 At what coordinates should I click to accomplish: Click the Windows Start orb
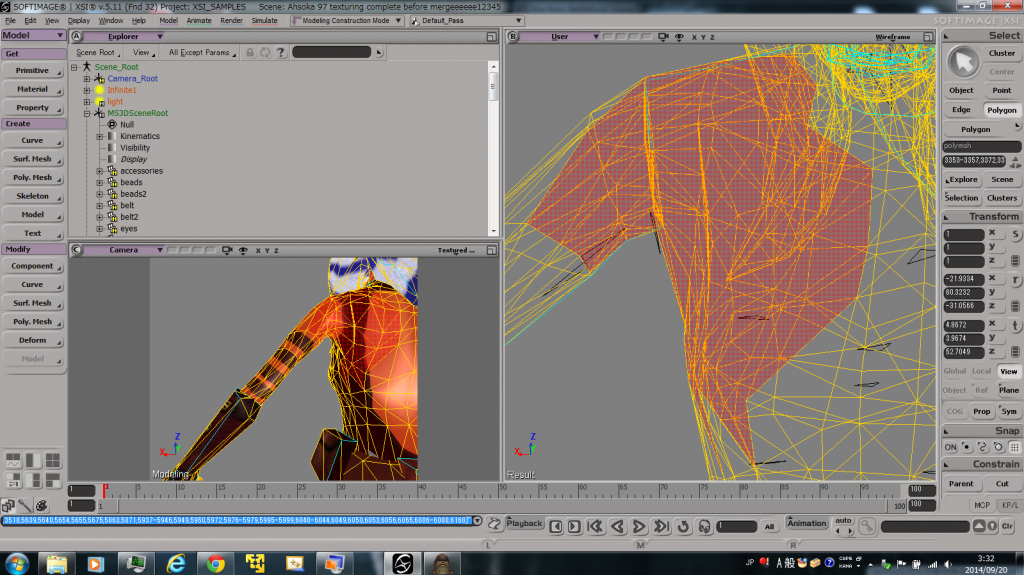pyautogui.click(x=16, y=563)
